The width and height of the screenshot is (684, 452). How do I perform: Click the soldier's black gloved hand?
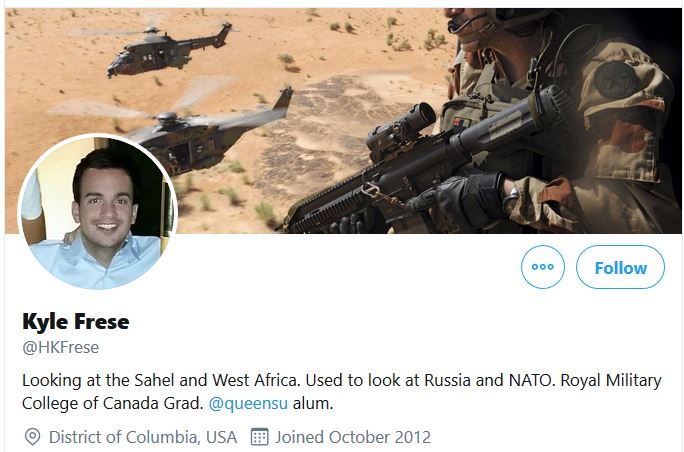point(469,205)
